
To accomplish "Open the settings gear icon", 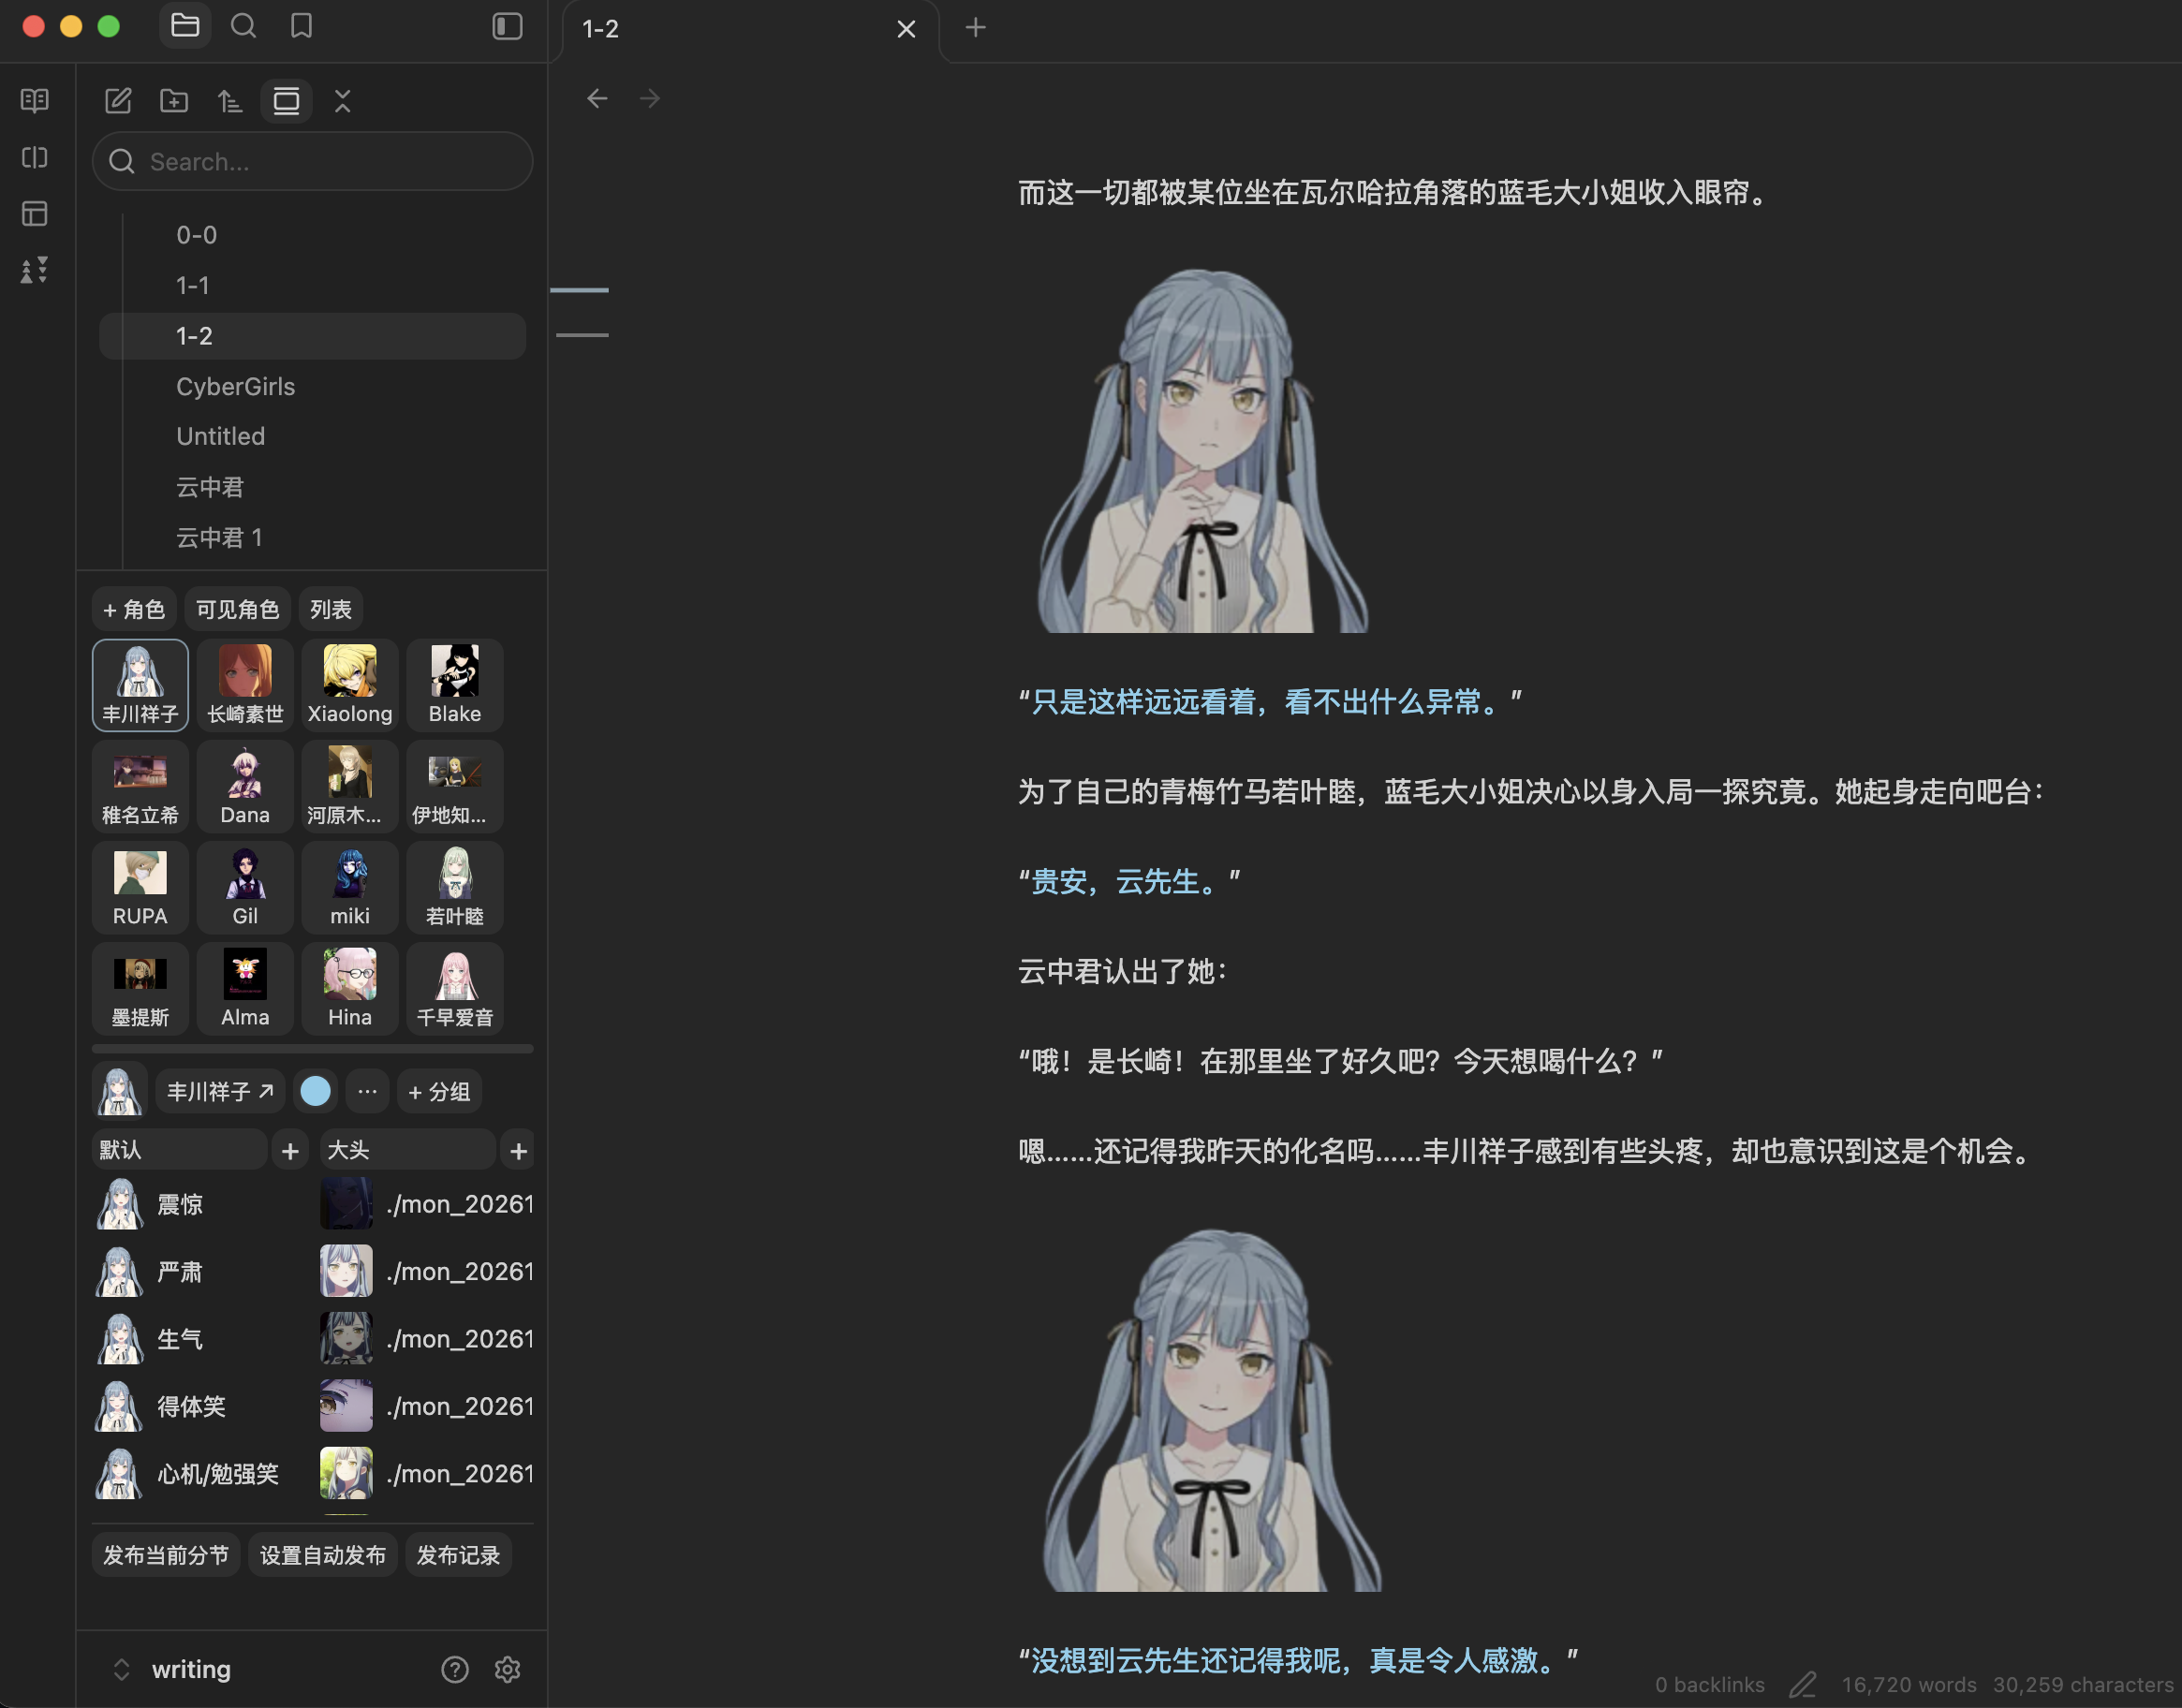I will [x=507, y=1669].
